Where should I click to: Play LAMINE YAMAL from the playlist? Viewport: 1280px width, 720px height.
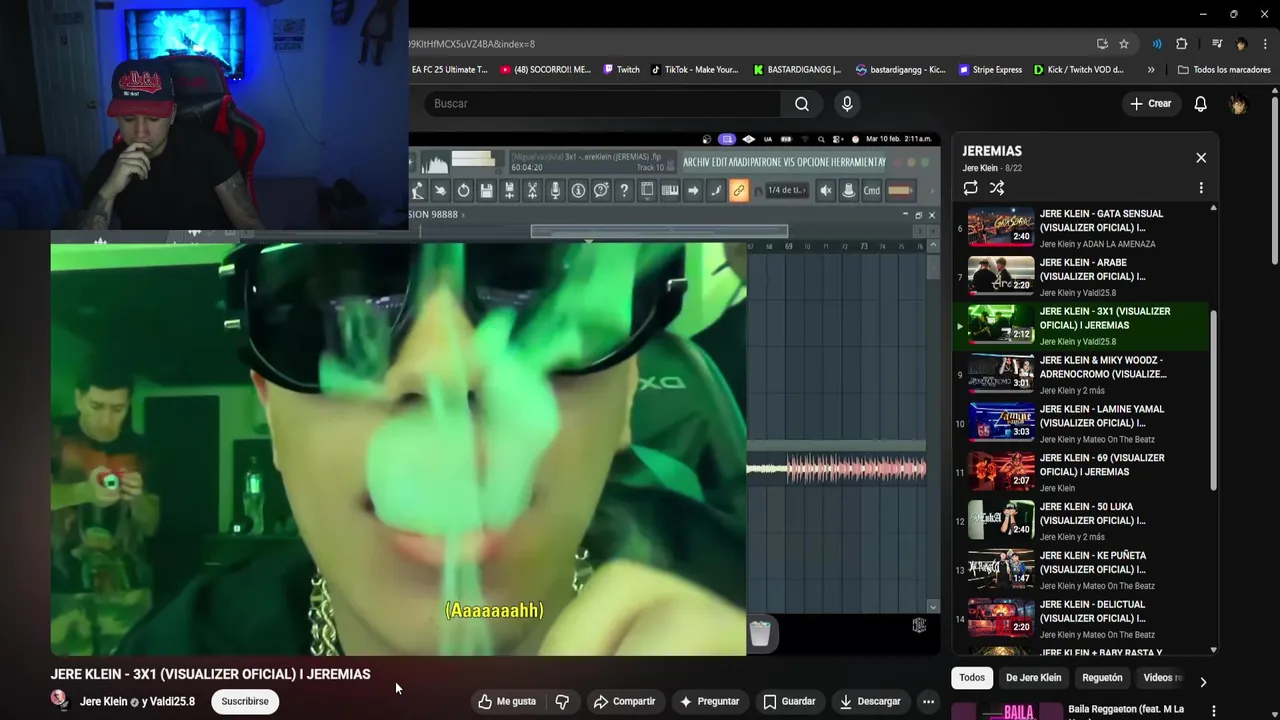[x=1080, y=424]
